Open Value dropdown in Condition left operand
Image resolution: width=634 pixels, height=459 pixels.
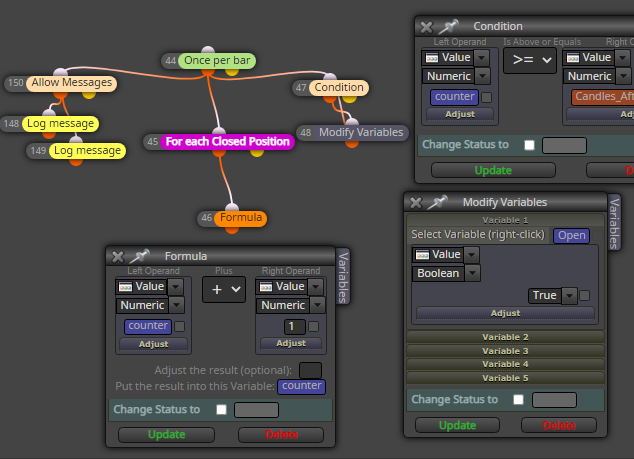481,58
